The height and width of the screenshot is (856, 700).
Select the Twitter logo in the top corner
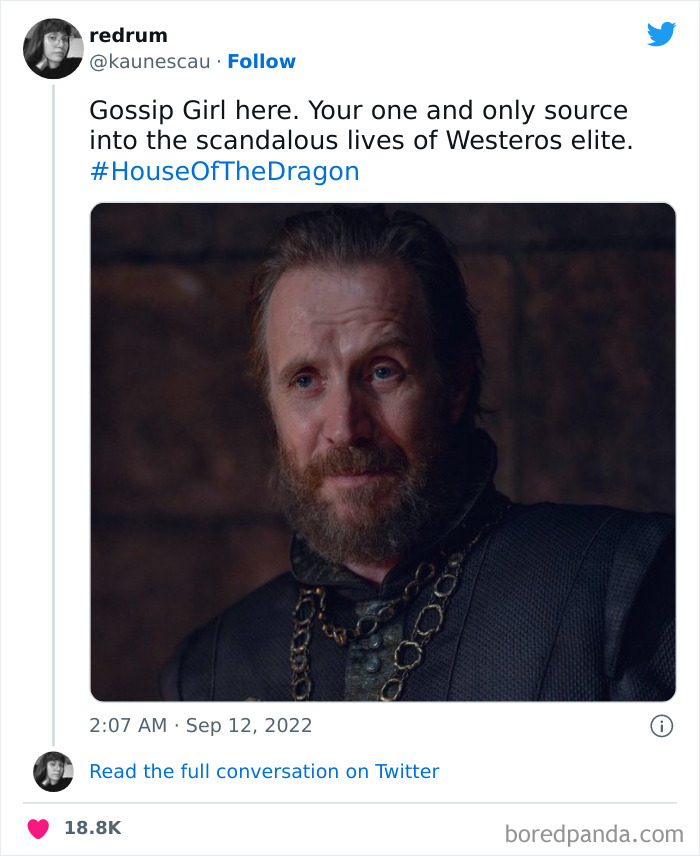tap(661, 33)
